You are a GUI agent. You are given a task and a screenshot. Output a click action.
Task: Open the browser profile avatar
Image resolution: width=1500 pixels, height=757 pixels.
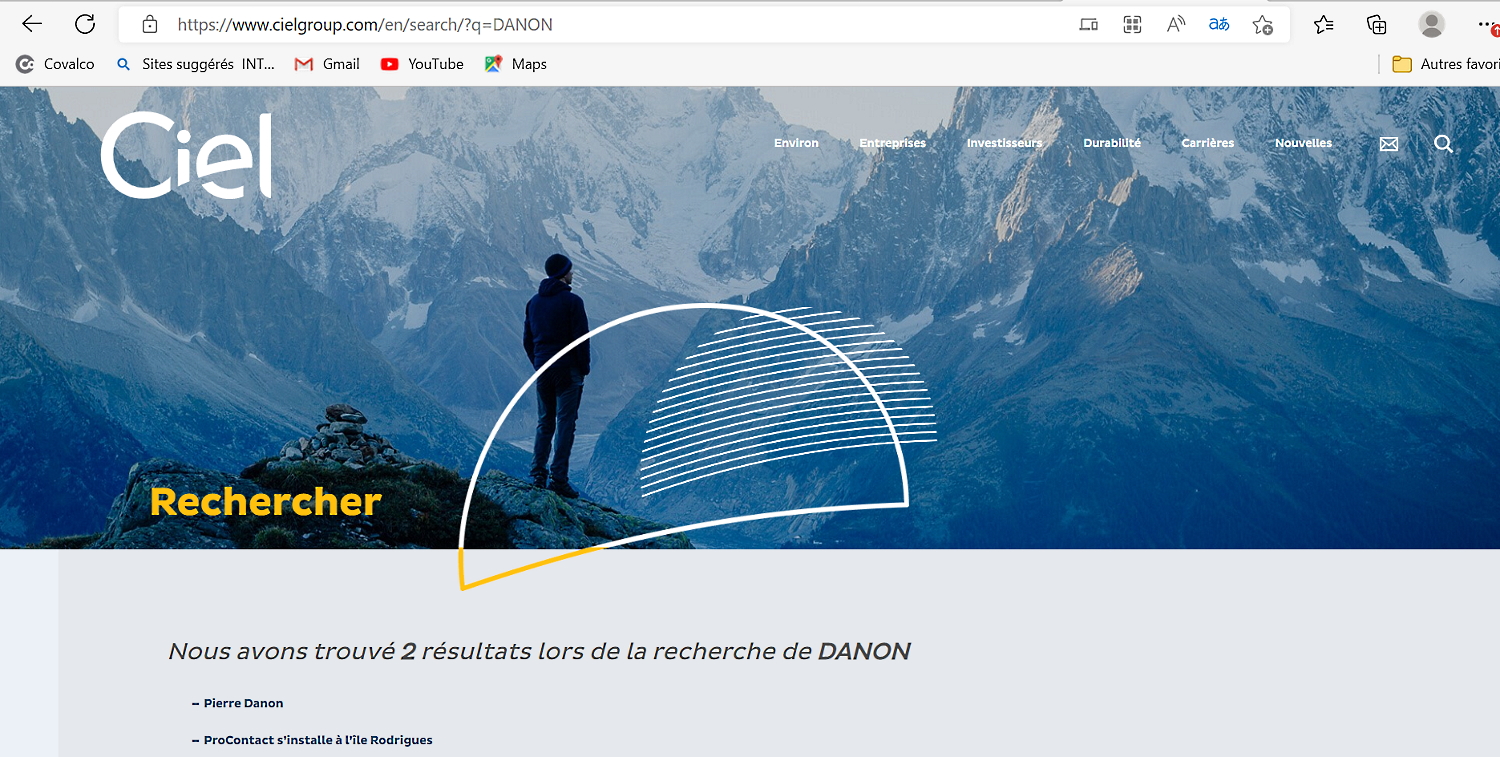pos(1432,24)
